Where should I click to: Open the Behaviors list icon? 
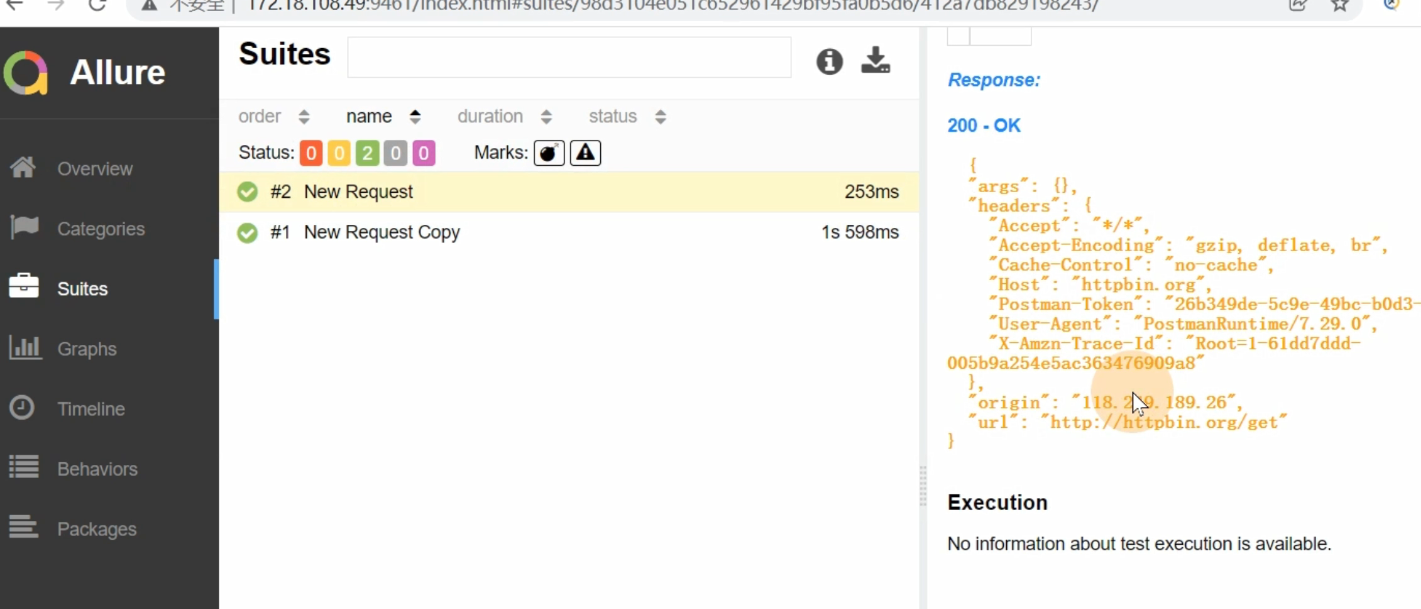[24, 468]
